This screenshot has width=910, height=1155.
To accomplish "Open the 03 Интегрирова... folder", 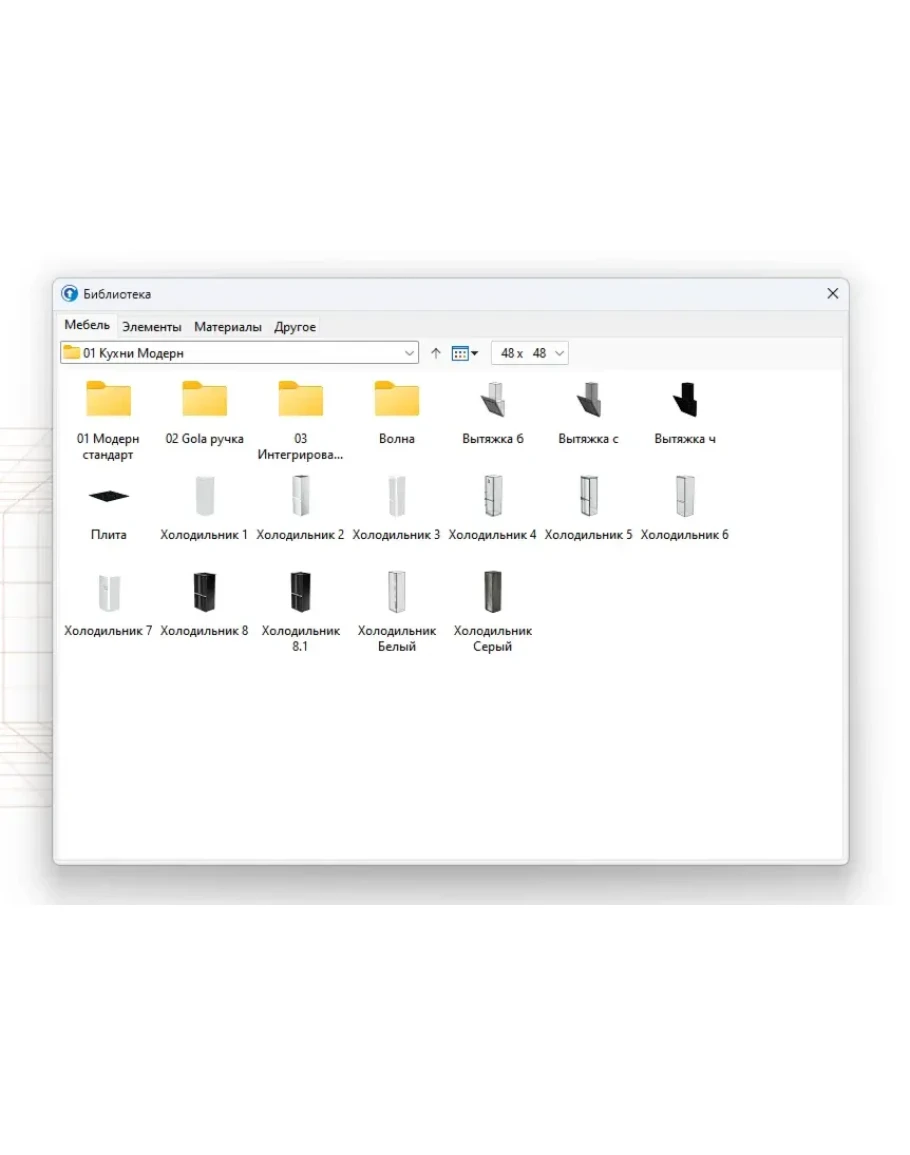I will 300,399.
